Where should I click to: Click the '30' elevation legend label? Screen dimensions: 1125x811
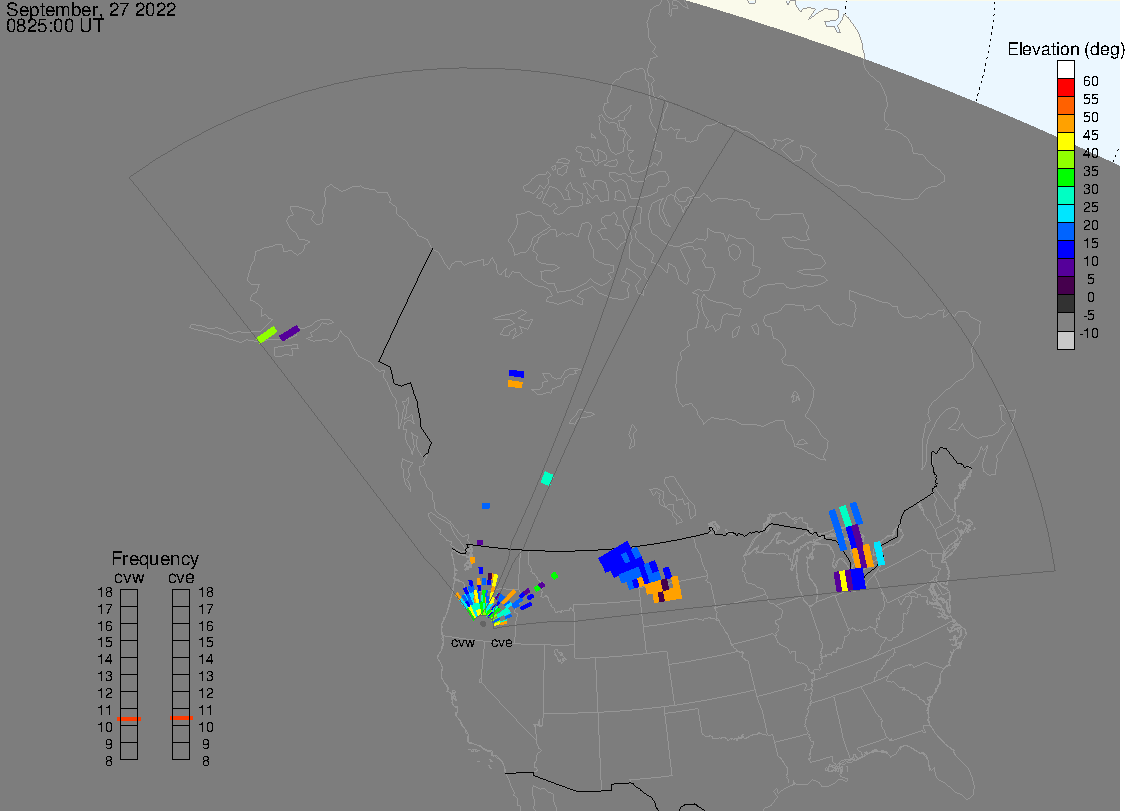pos(1091,189)
